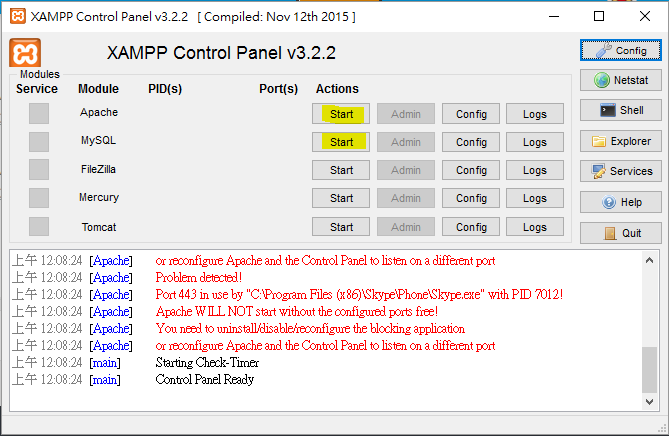Start the MySQL module
Screen dimensions: 669x436
tap(341, 142)
